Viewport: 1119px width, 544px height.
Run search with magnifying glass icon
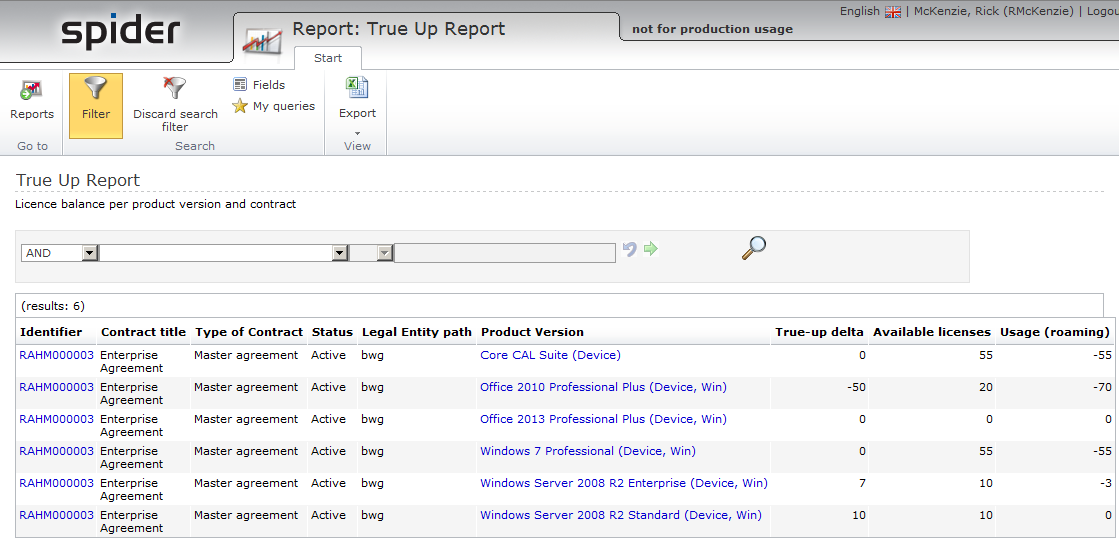tap(754, 248)
